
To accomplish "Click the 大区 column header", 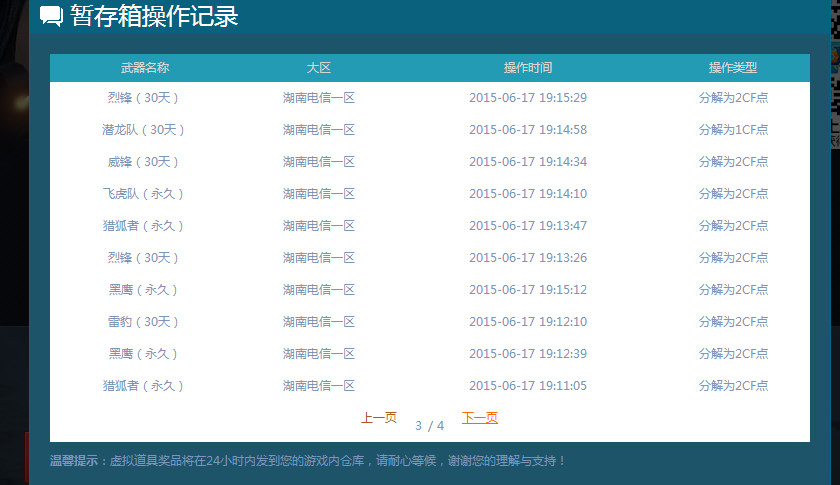I will pos(319,68).
